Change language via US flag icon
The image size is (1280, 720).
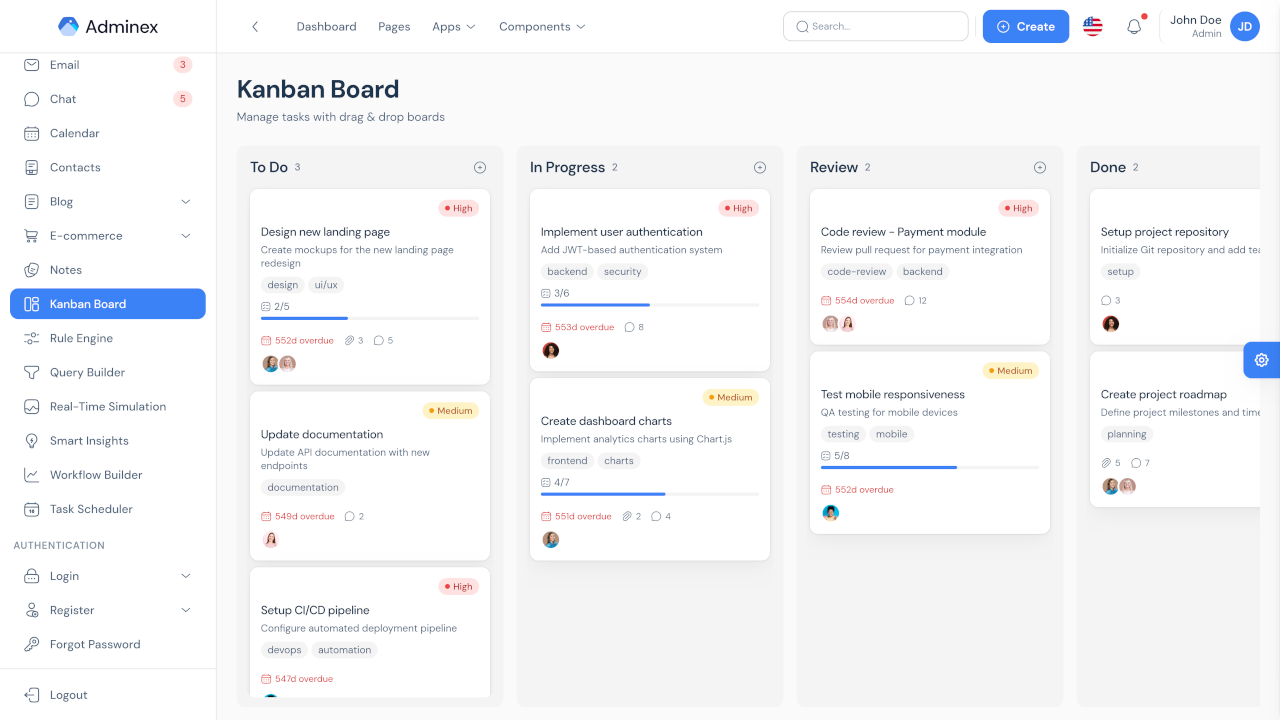point(1093,27)
